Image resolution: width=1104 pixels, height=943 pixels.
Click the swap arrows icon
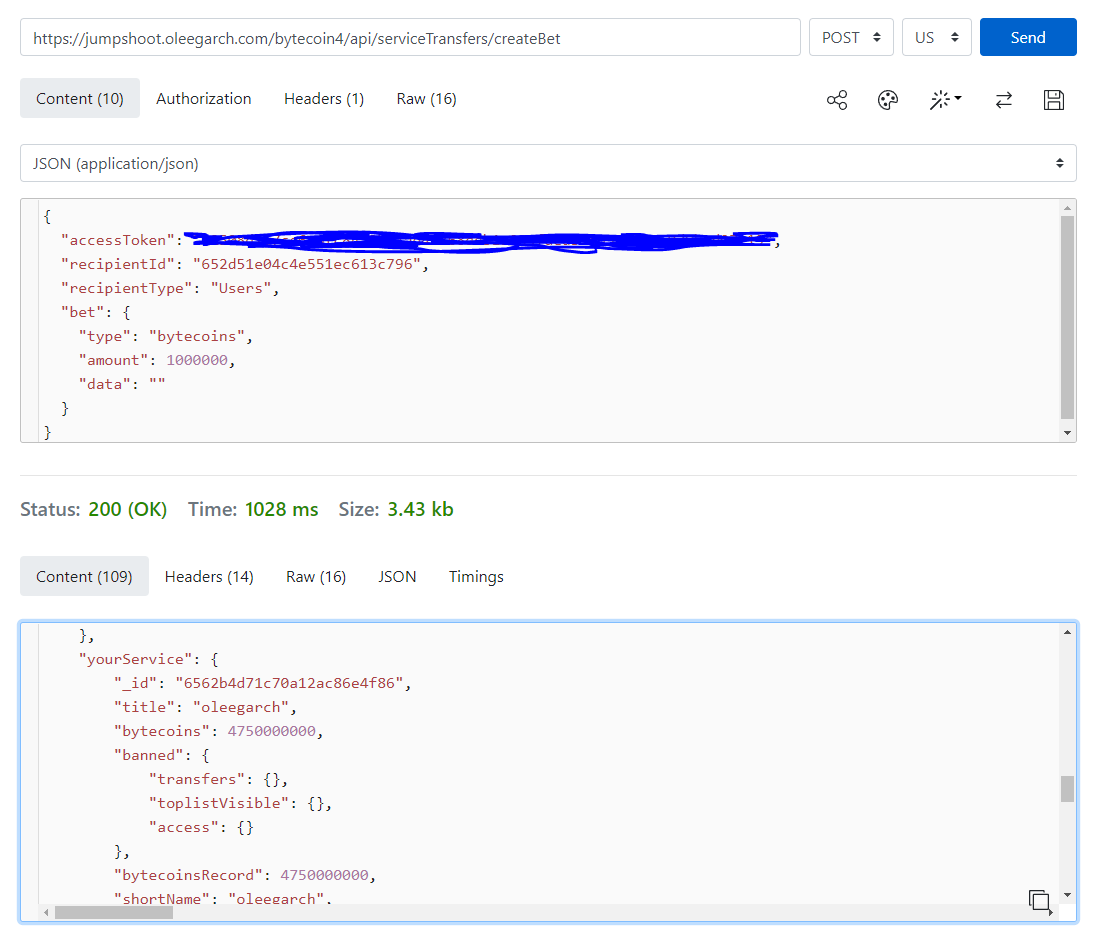pos(1003,100)
